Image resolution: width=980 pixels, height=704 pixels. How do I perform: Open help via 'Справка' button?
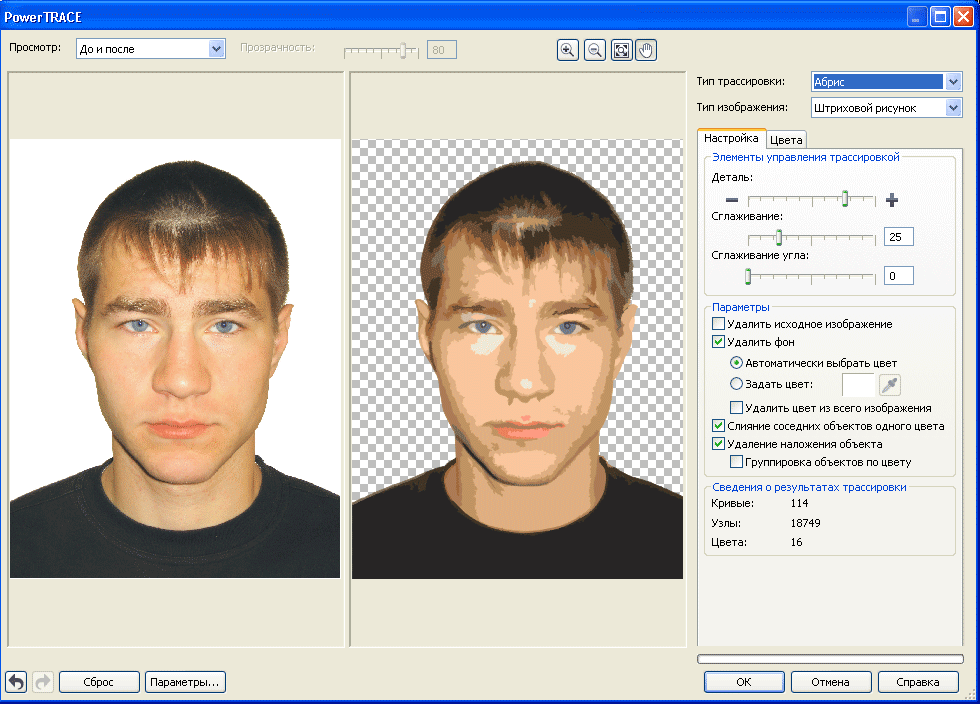click(918, 682)
